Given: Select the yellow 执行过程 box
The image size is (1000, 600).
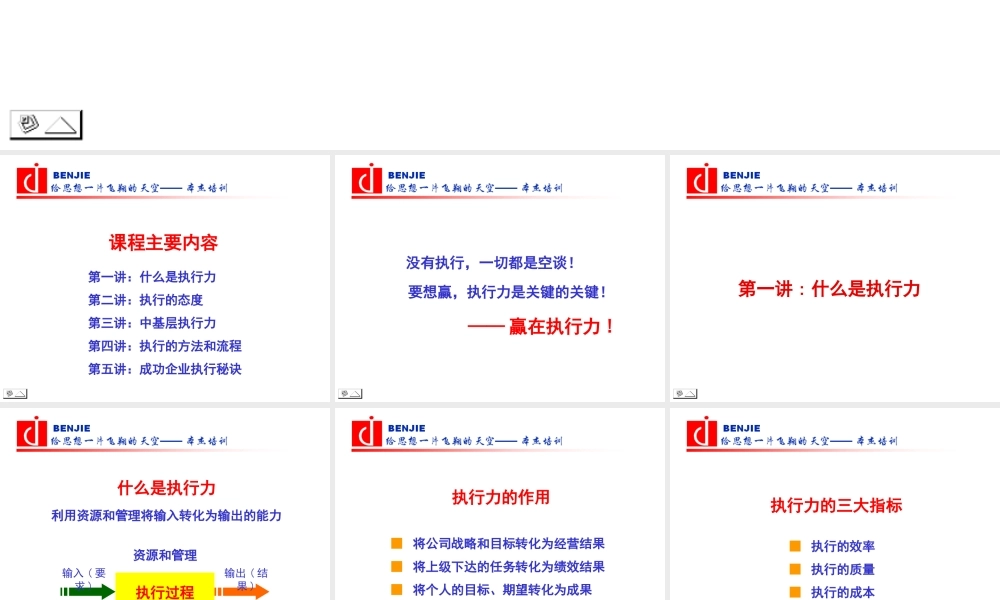Looking at the screenshot, I should point(165,587).
